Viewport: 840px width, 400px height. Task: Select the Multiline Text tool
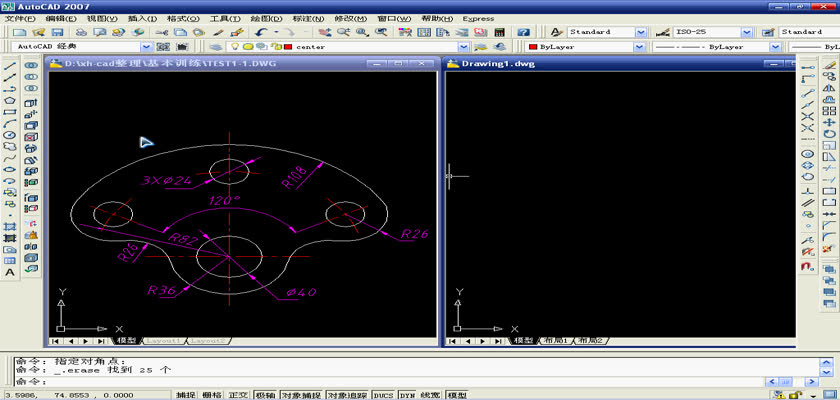10,271
